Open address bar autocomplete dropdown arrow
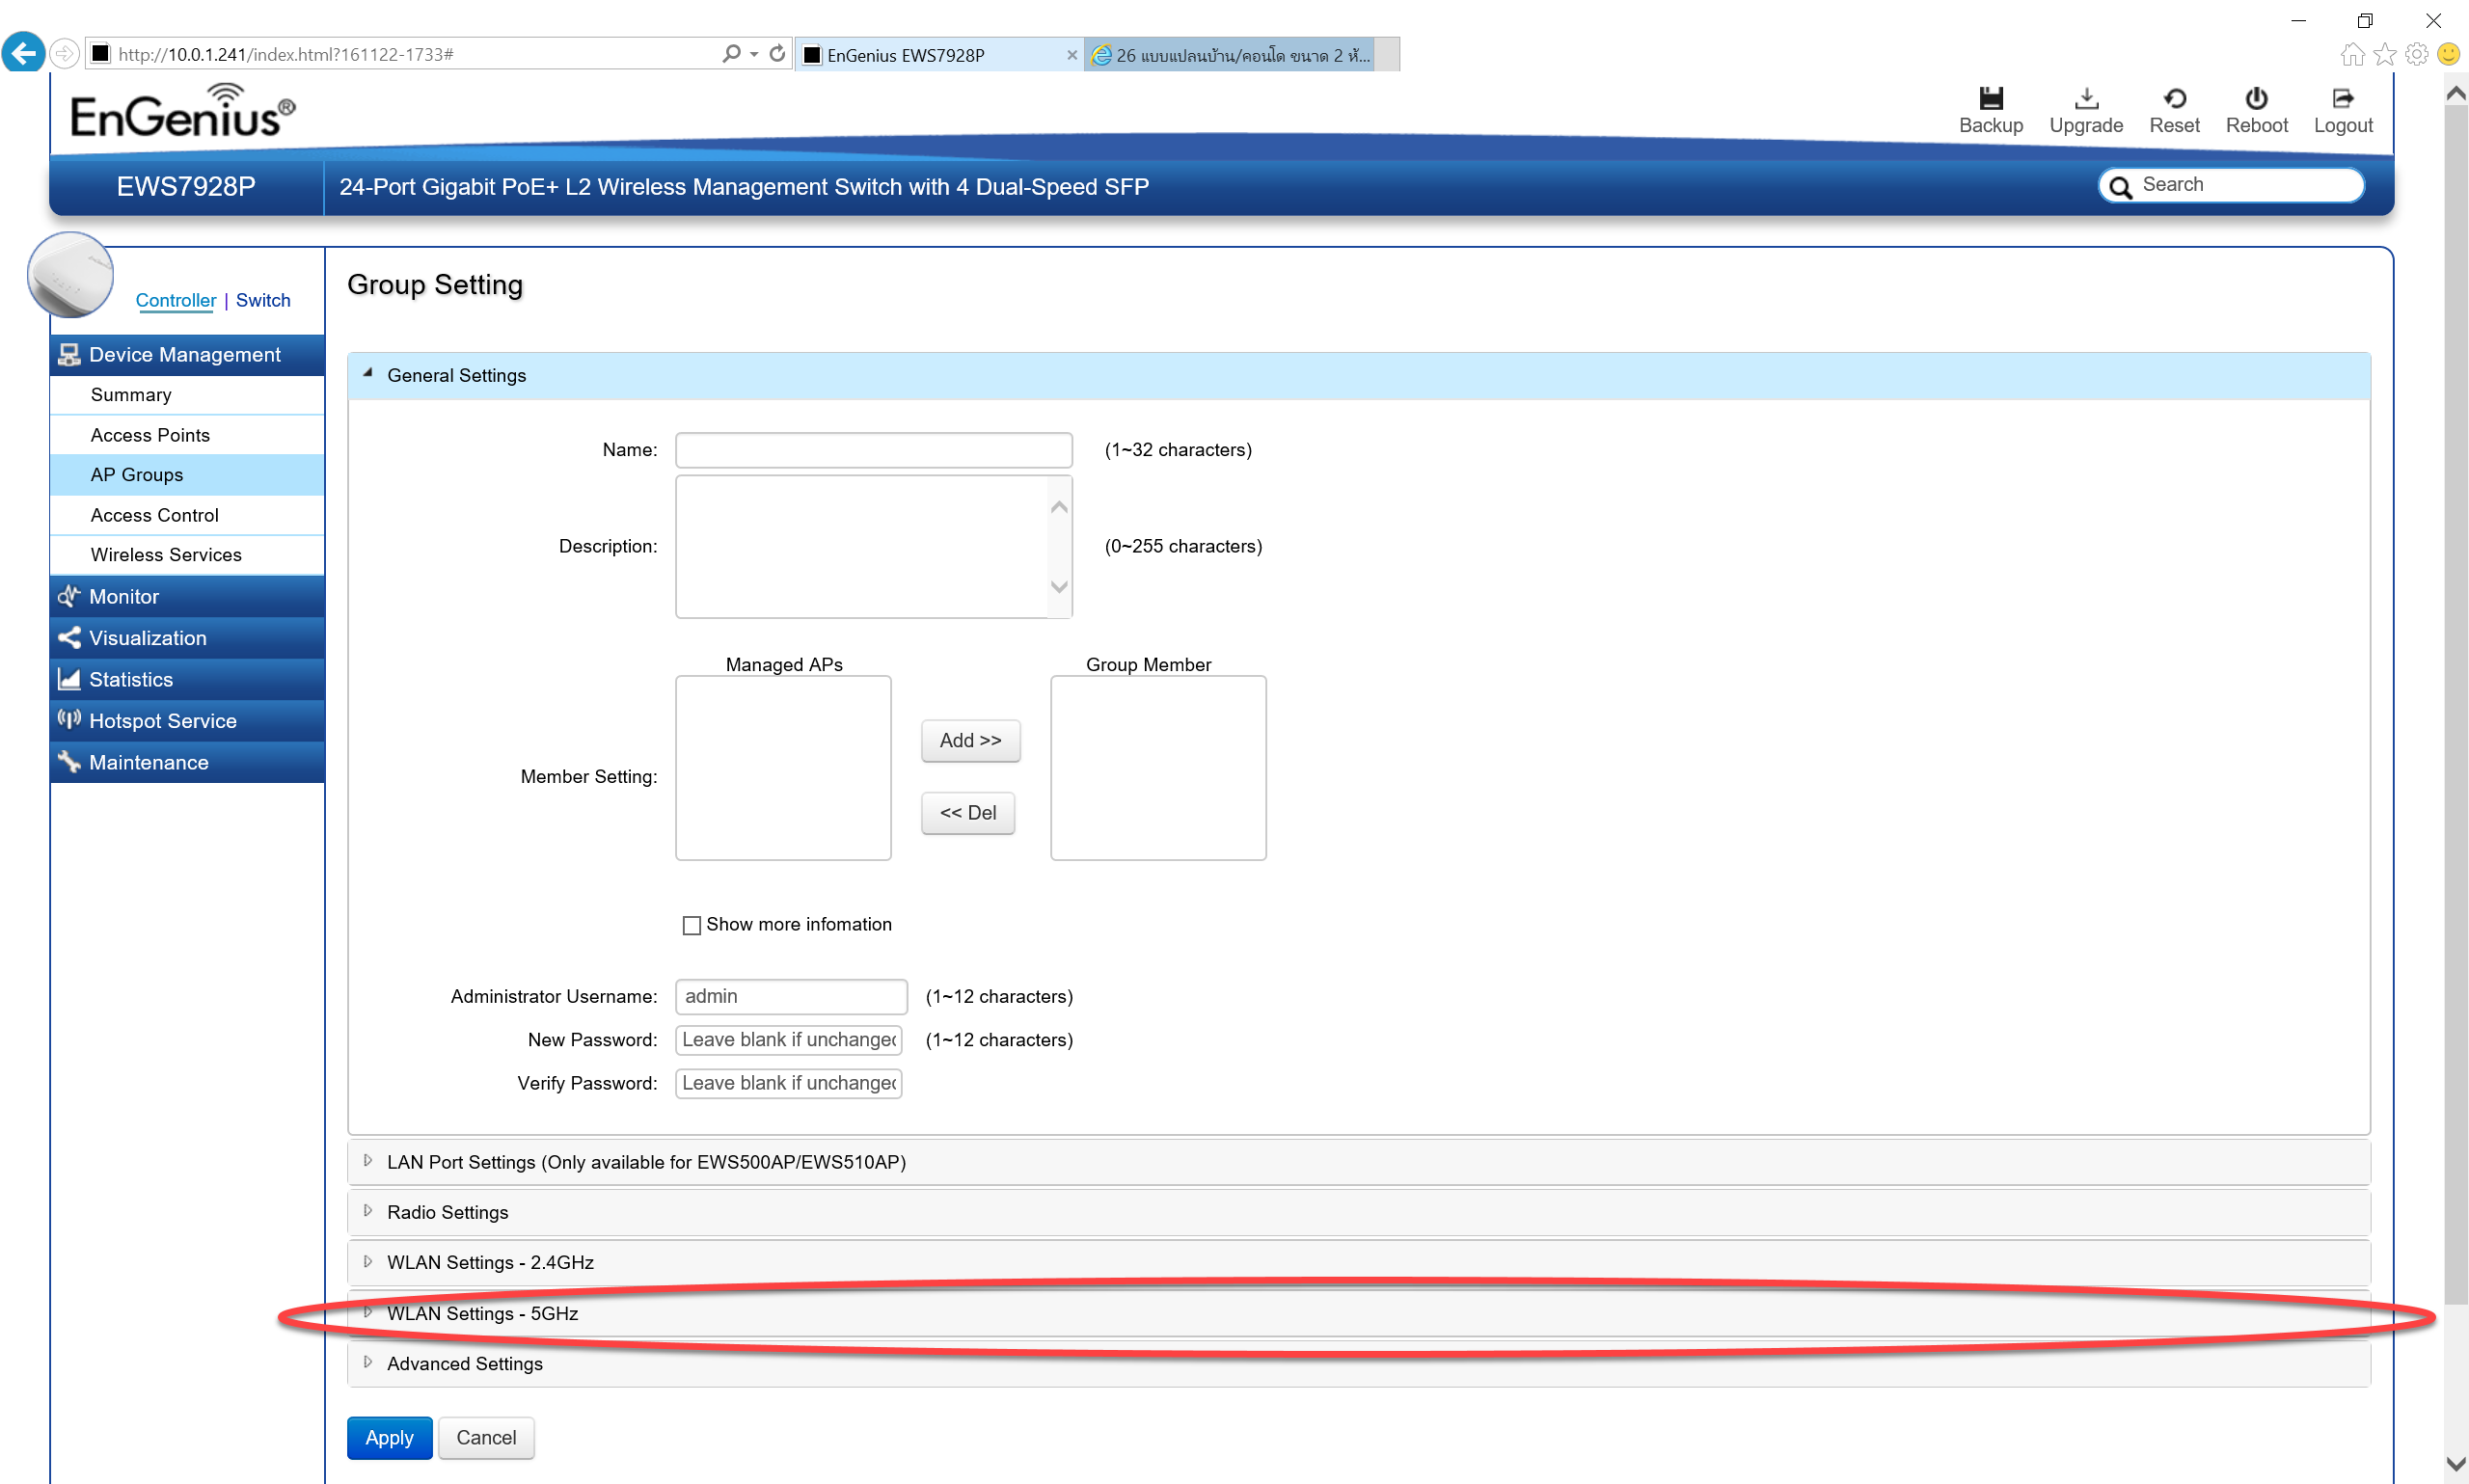The image size is (2469, 1484). point(754,54)
